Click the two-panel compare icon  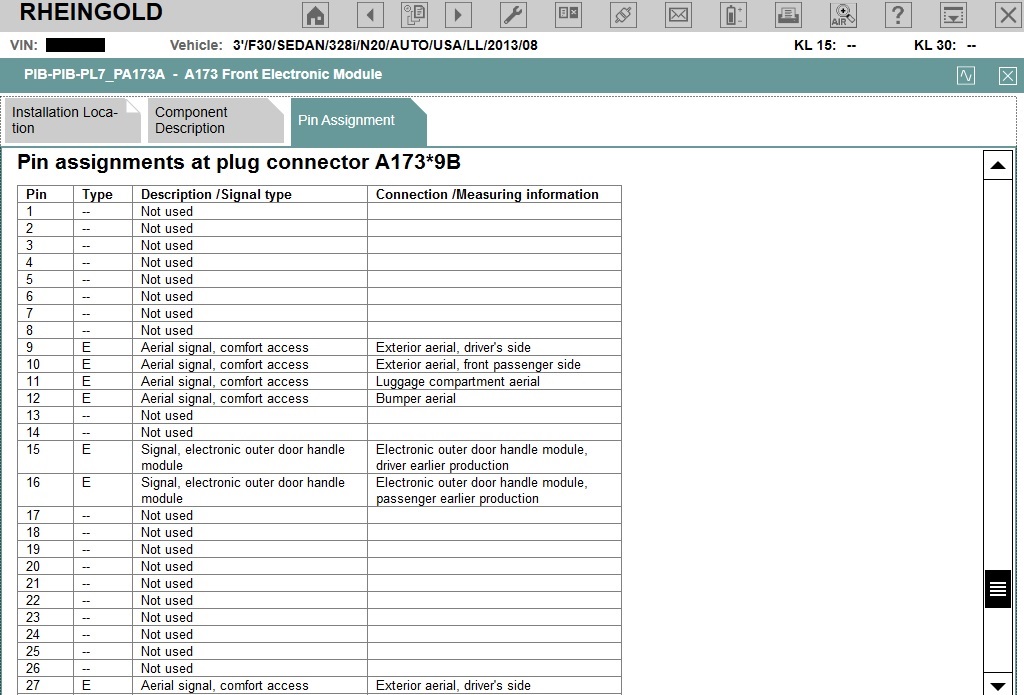(568, 14)
